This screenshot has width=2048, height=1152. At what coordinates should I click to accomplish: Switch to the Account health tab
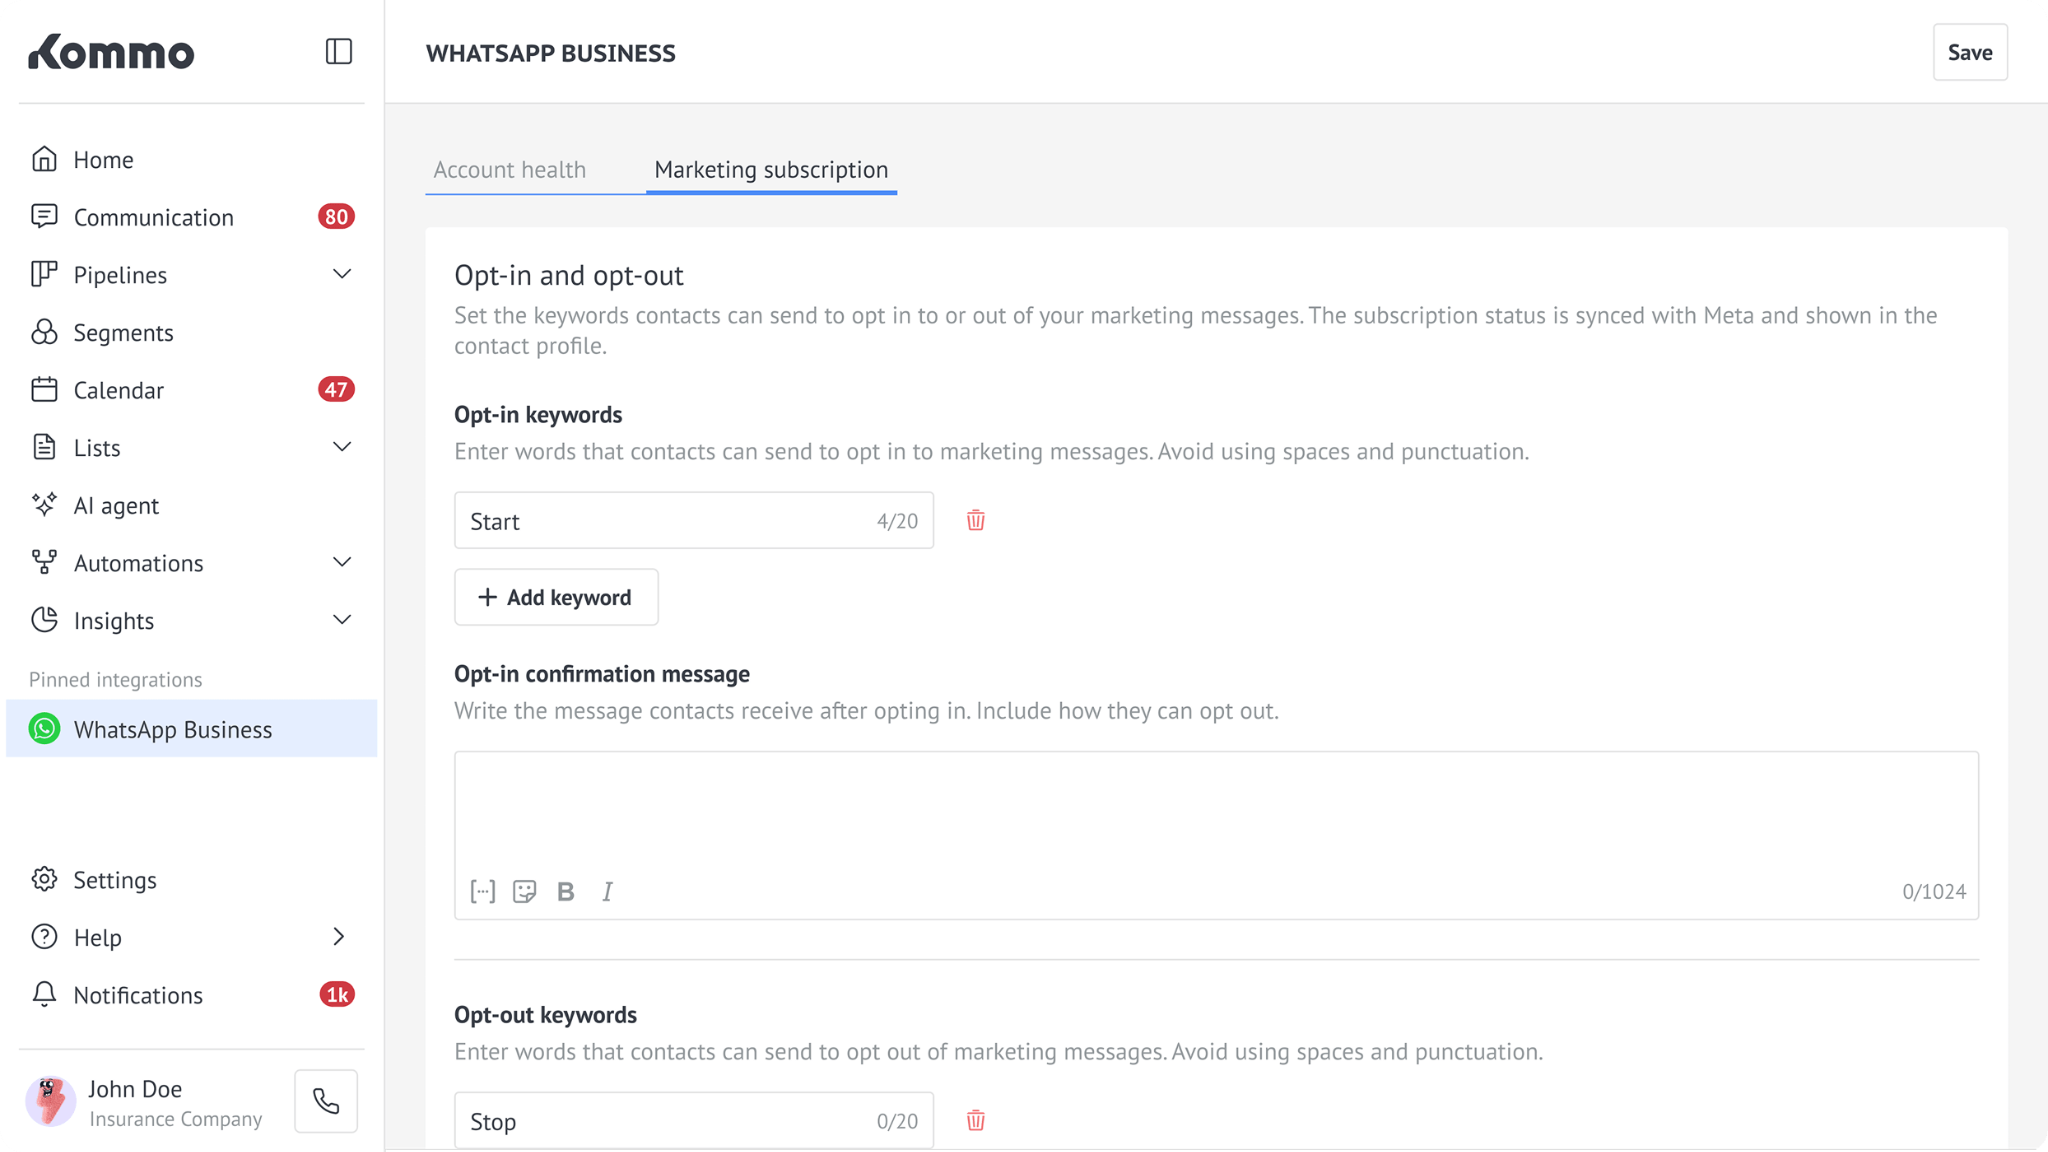pos(510,170)
